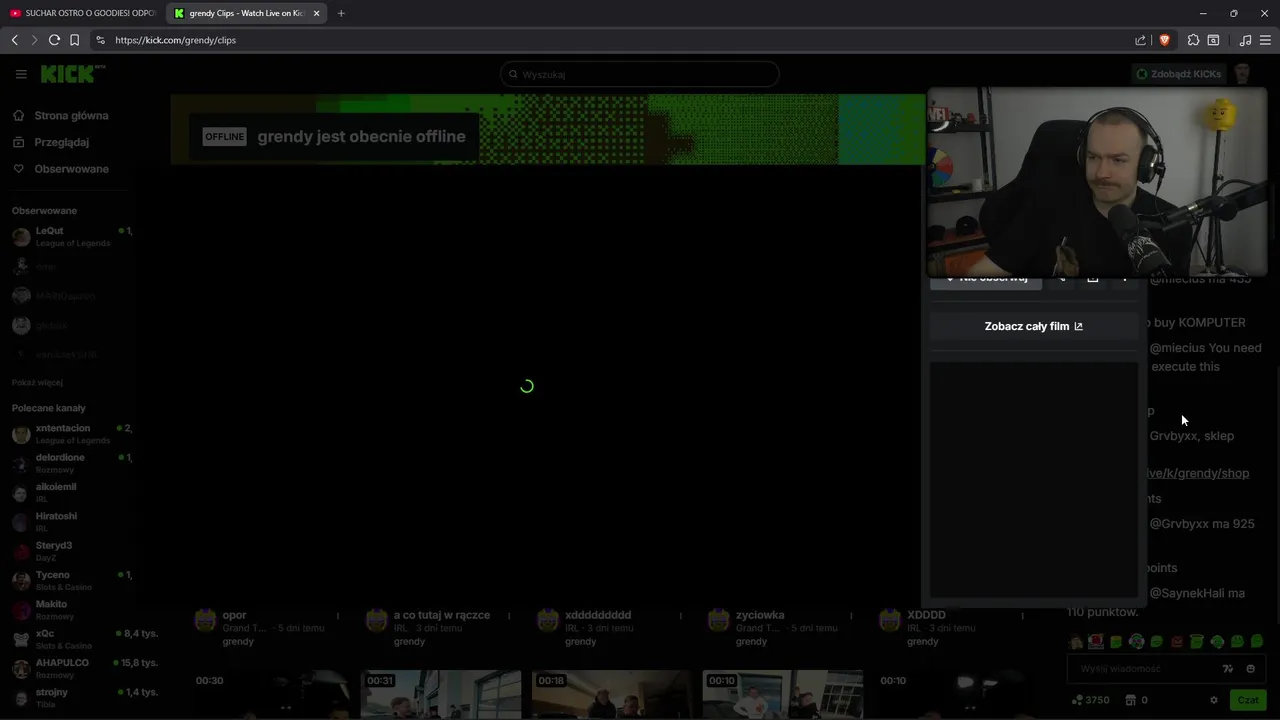Expand followed list with Pokaż więcej

pos(37,382)
